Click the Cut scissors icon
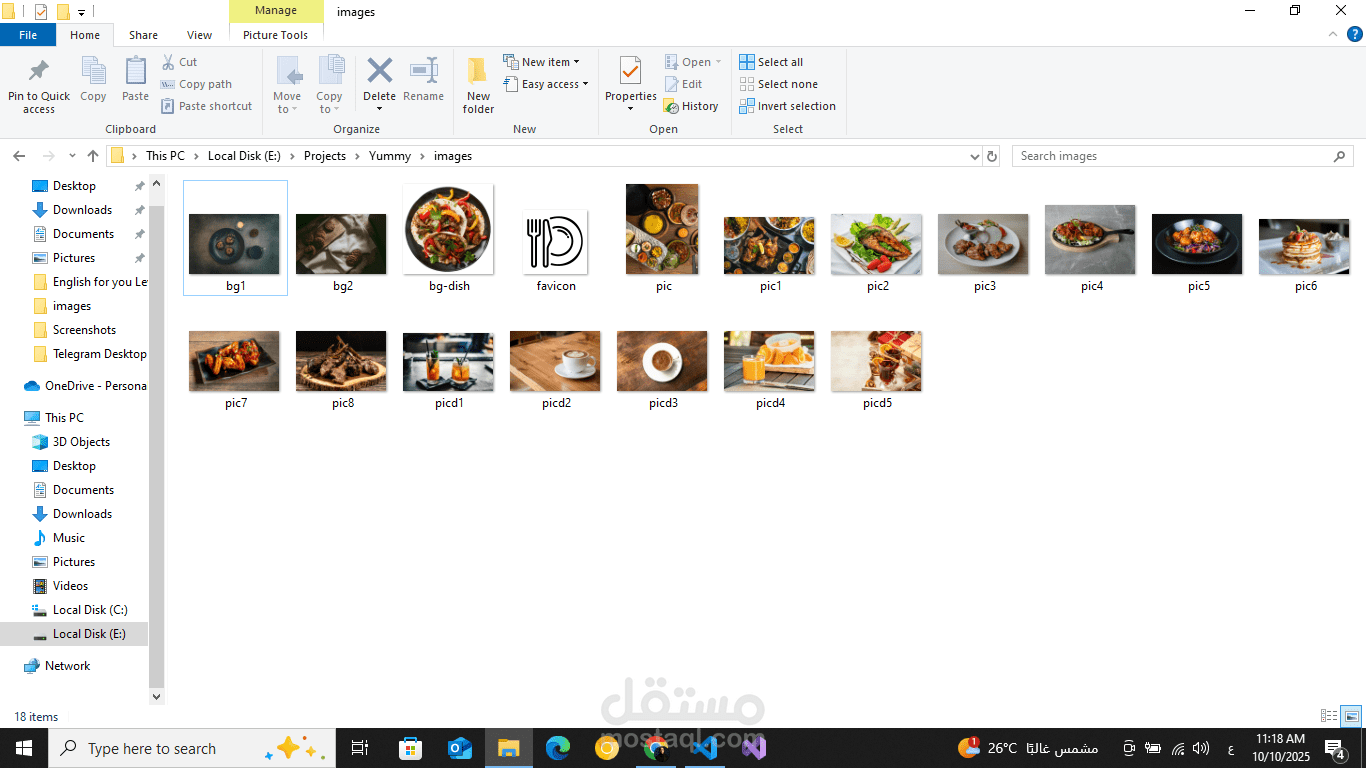1366x768 pixels. [x=168, y=62]
